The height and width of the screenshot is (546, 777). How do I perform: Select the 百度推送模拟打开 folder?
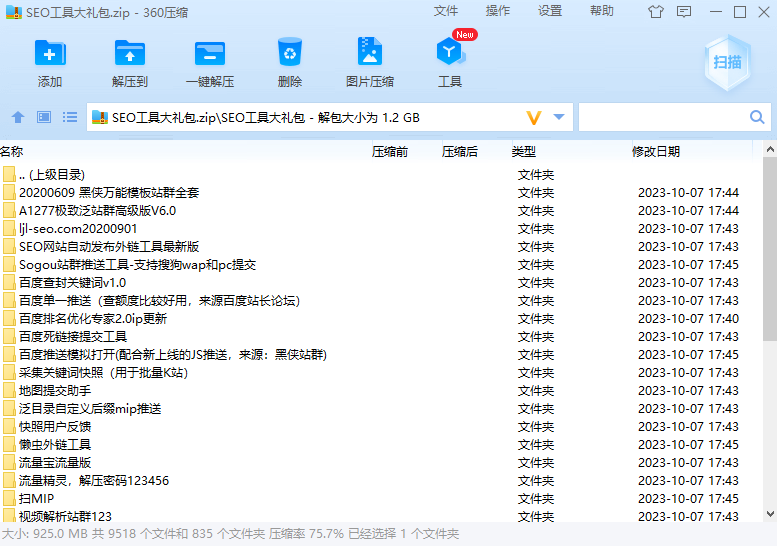pos(381,354)
